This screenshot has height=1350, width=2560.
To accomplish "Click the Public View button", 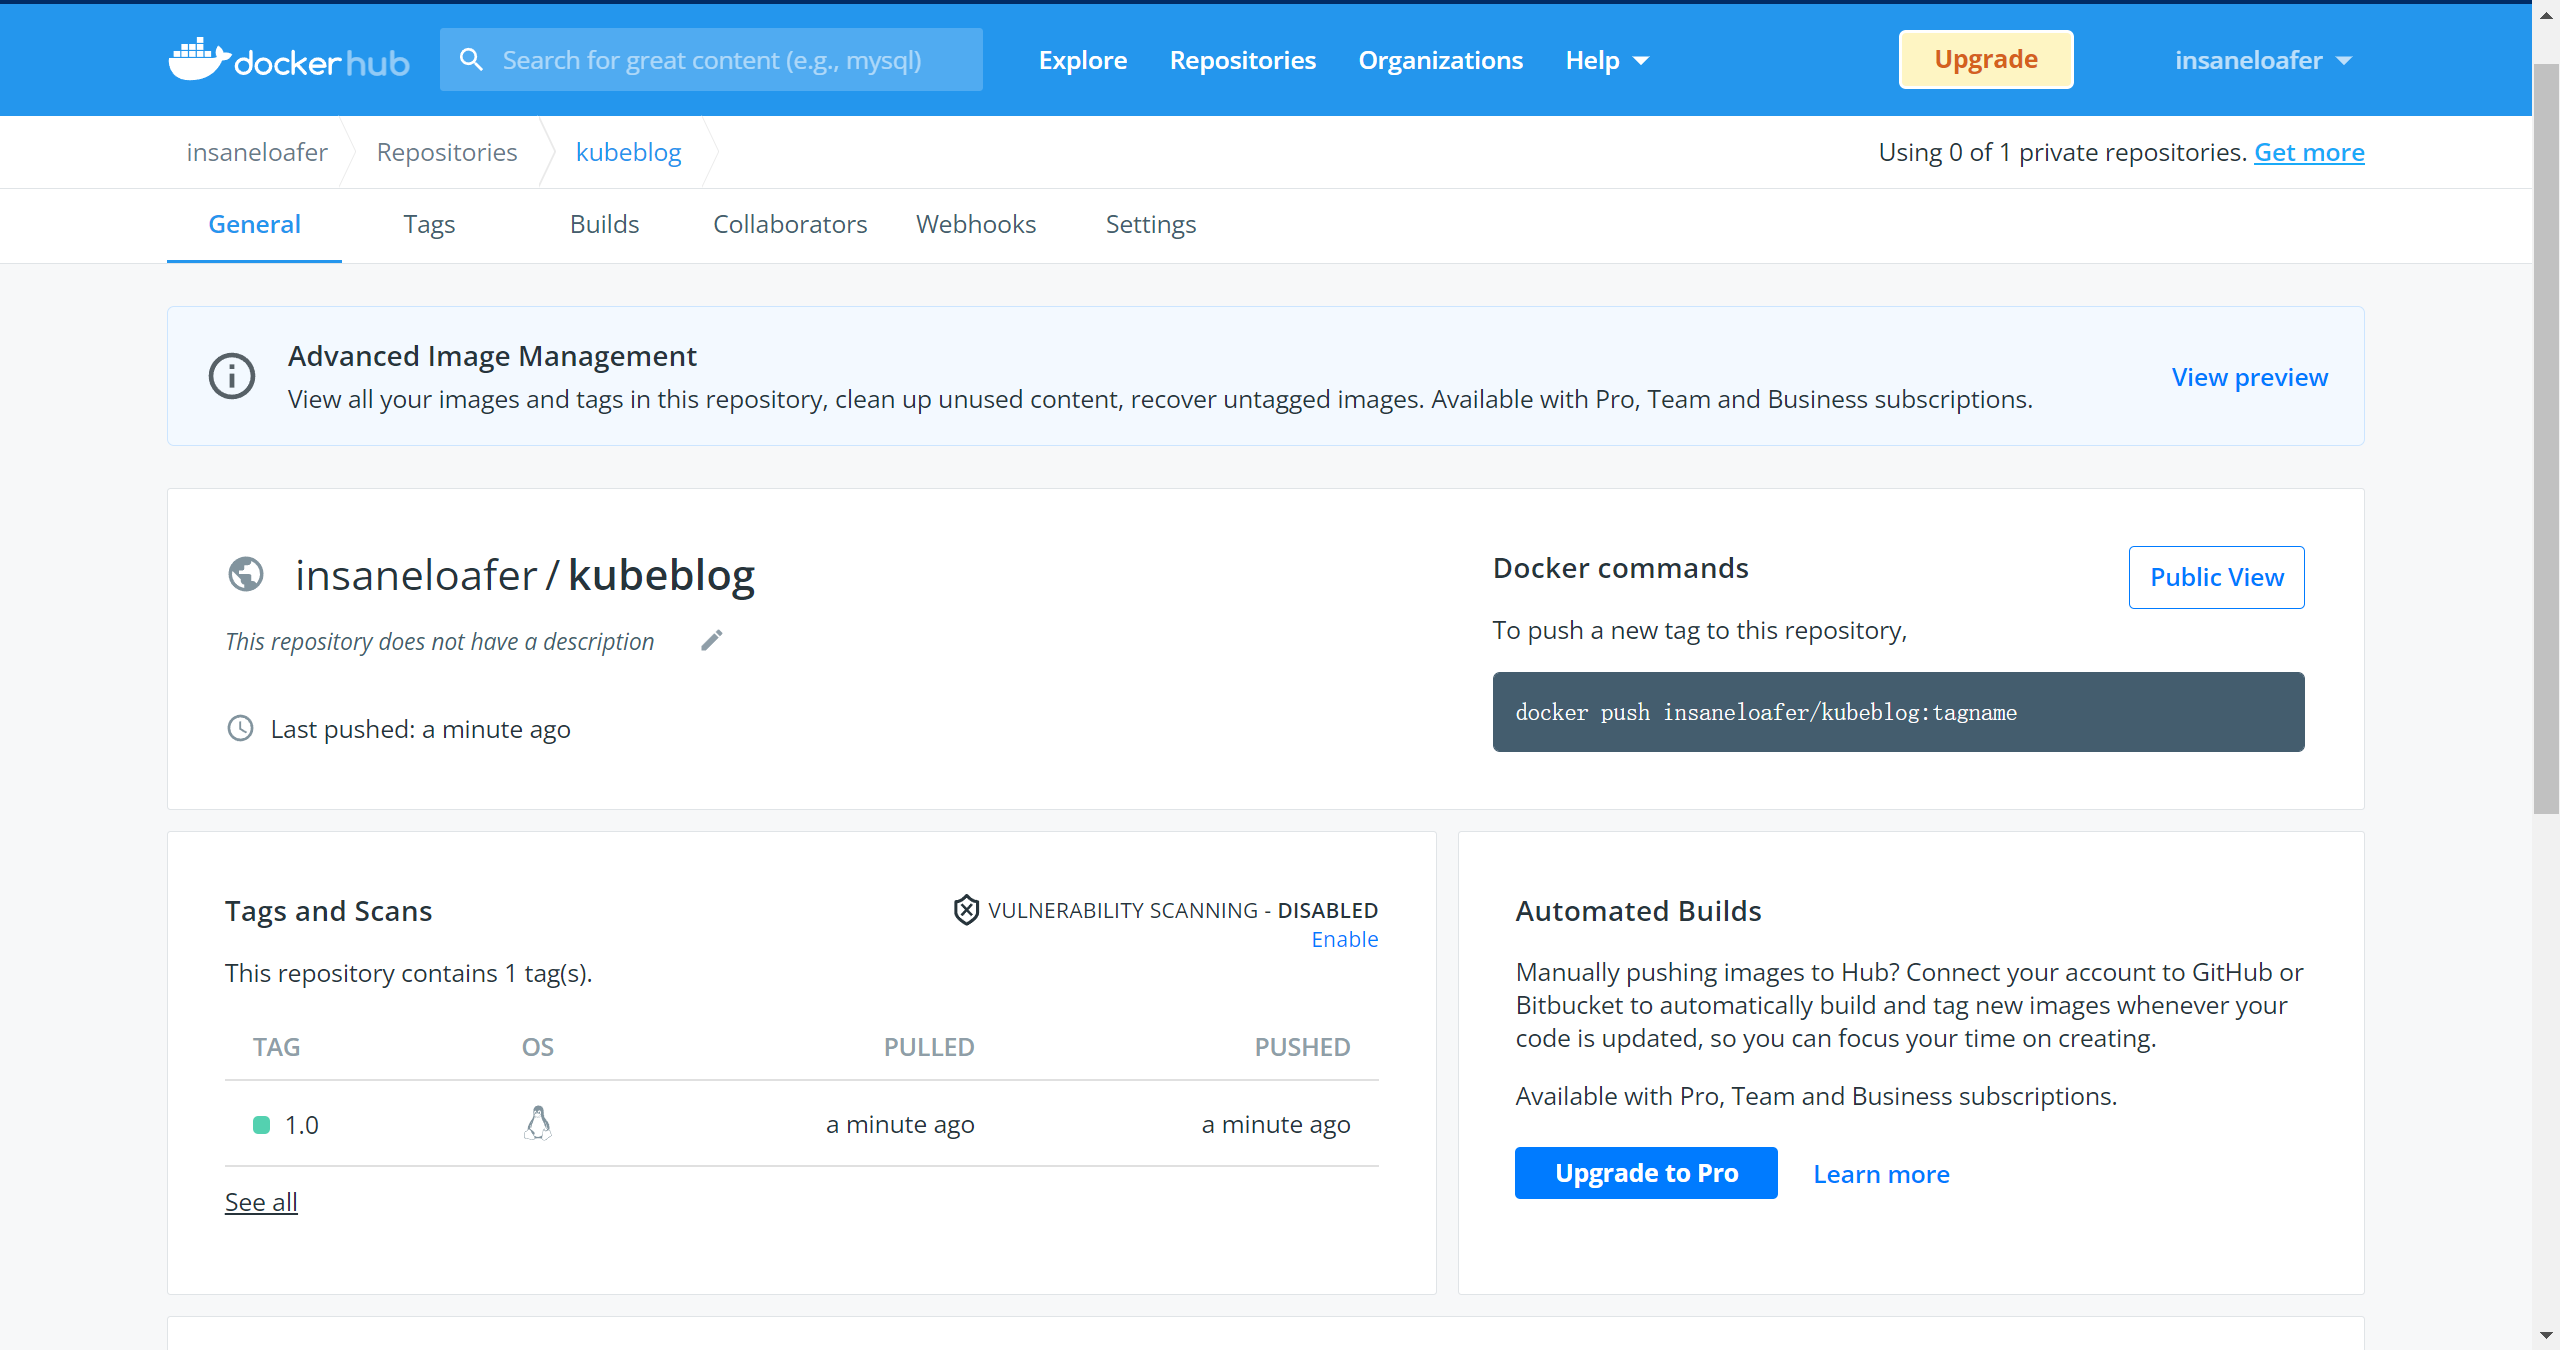I will (x=2217, y=577).
